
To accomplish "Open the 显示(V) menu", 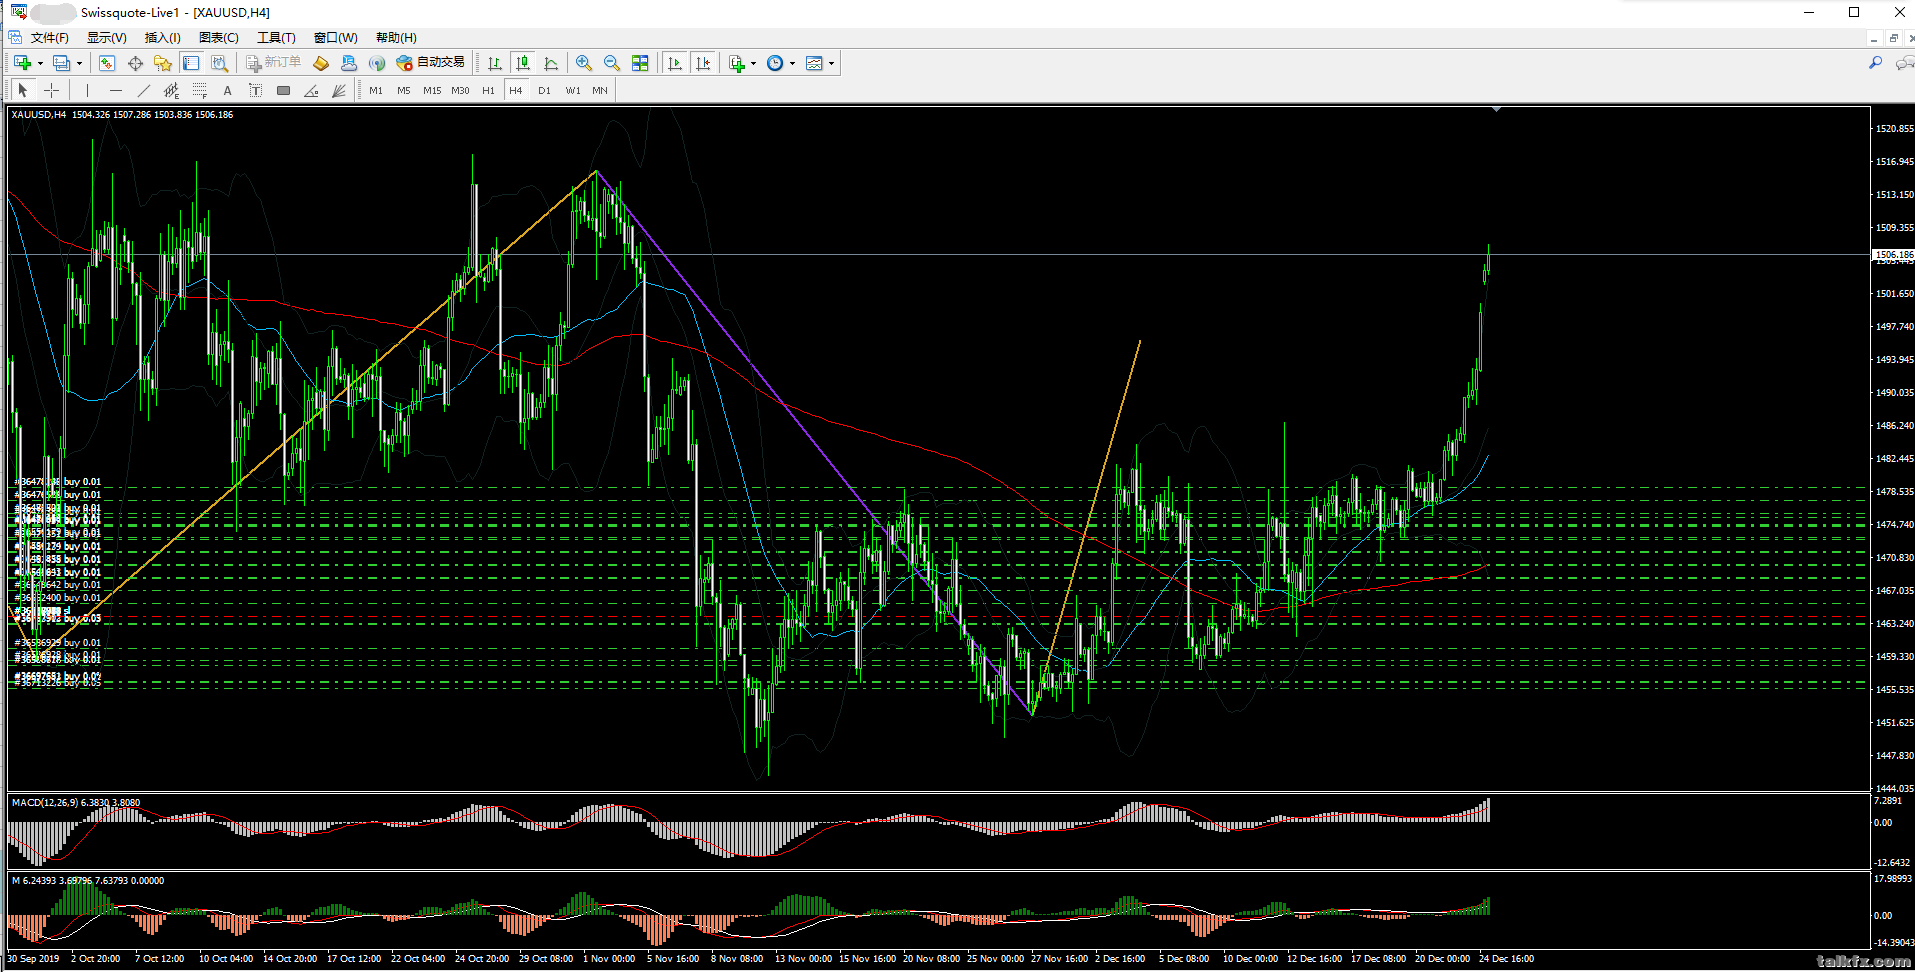I will point(107,38).
